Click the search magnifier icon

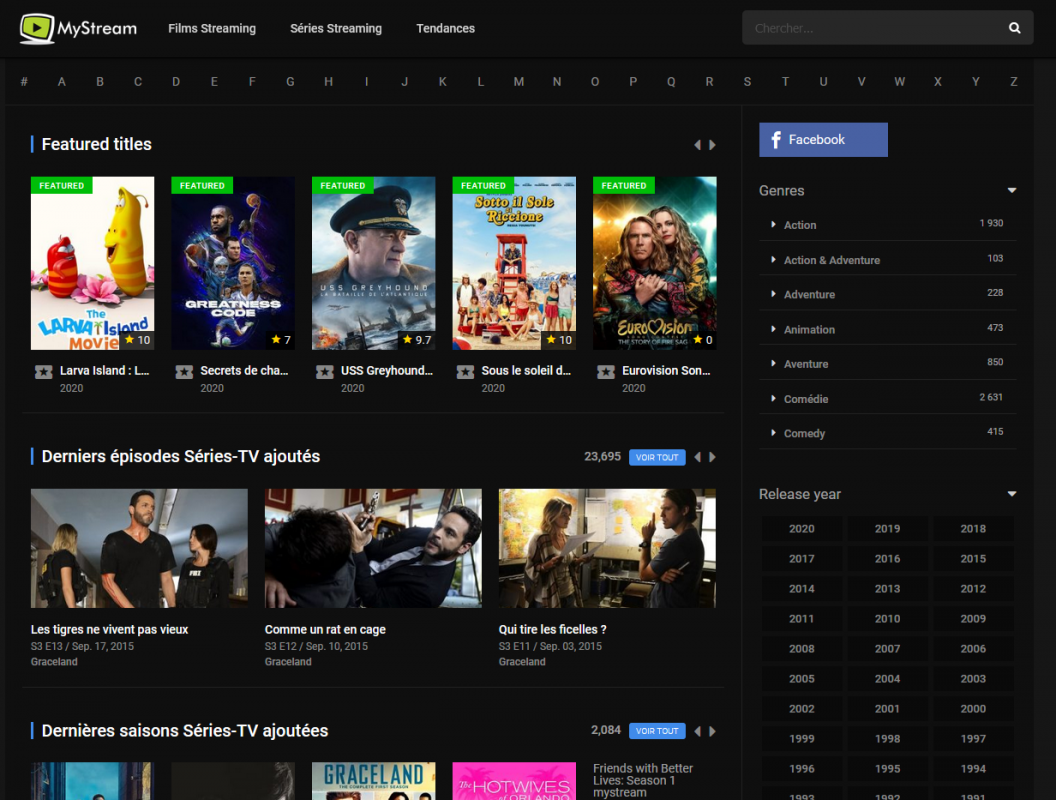(x=1014, y=28)
